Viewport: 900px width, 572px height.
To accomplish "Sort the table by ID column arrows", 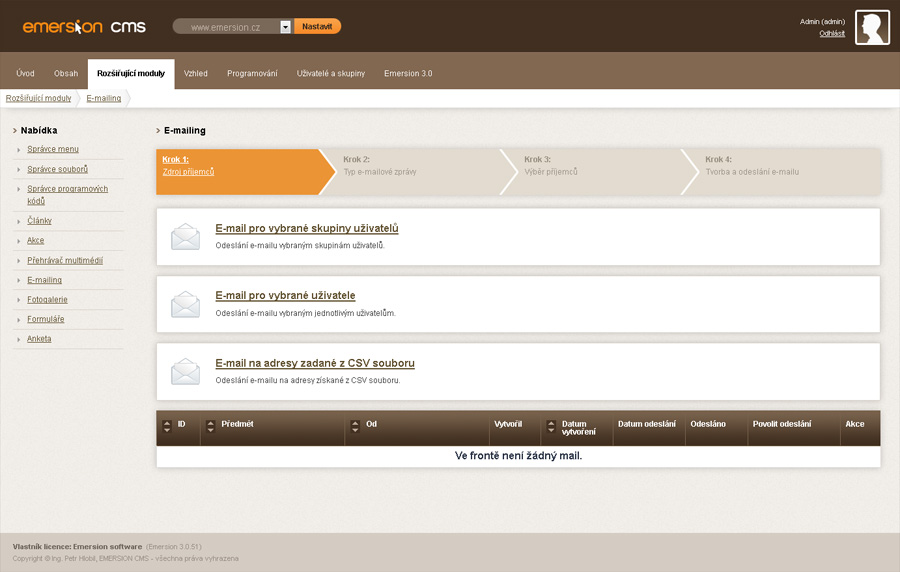I will 167,427.
